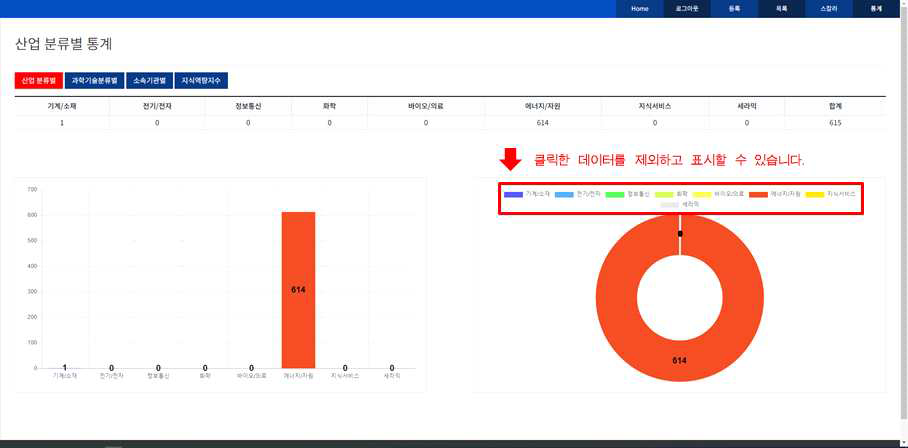Select the 산업 분류별 tab button

[x=38, y=80]
